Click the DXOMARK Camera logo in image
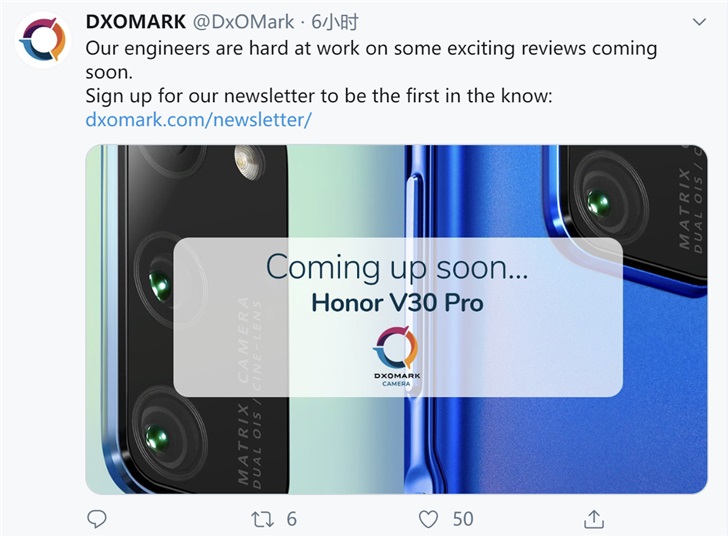728x537 pixels. [396, 356]
